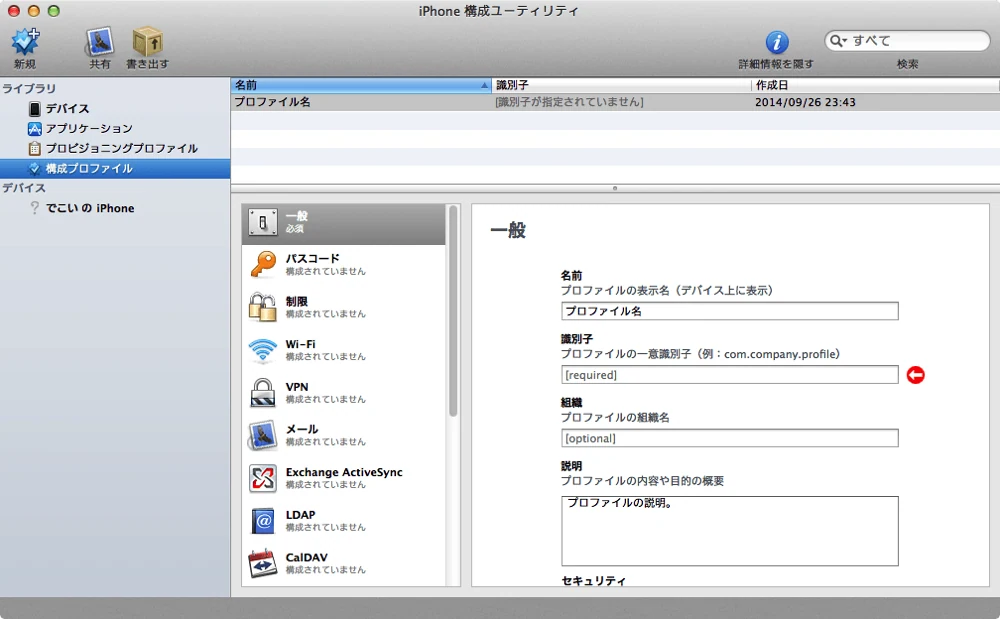Select the Exchange ActiveSync icon
The width and height of the screenshot is (1000, 619).
(x=263, y=478)
